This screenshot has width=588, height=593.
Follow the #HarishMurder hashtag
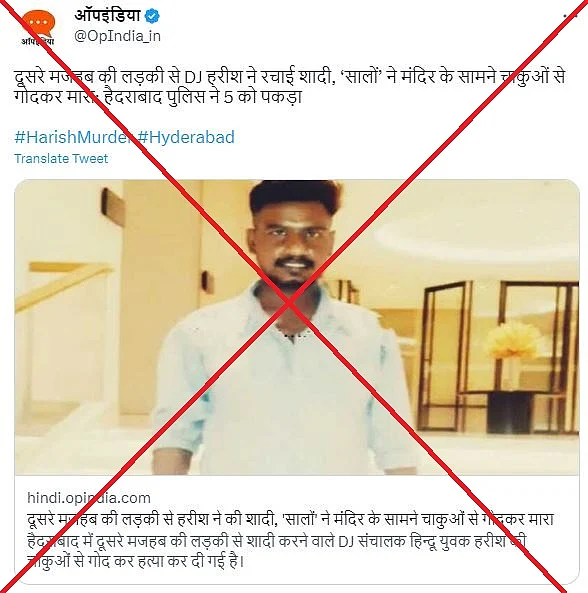pos(73,137)
